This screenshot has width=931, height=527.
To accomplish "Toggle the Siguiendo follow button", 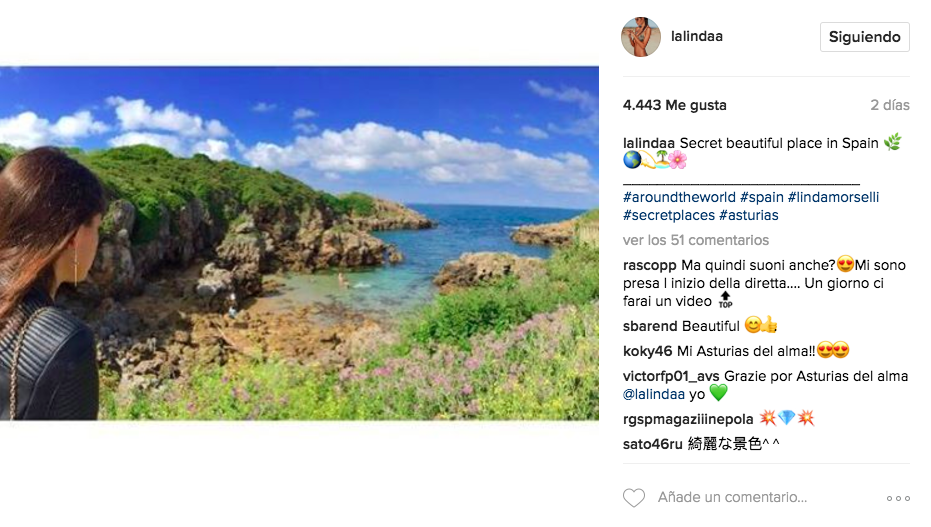I will (x=865, y=37).
